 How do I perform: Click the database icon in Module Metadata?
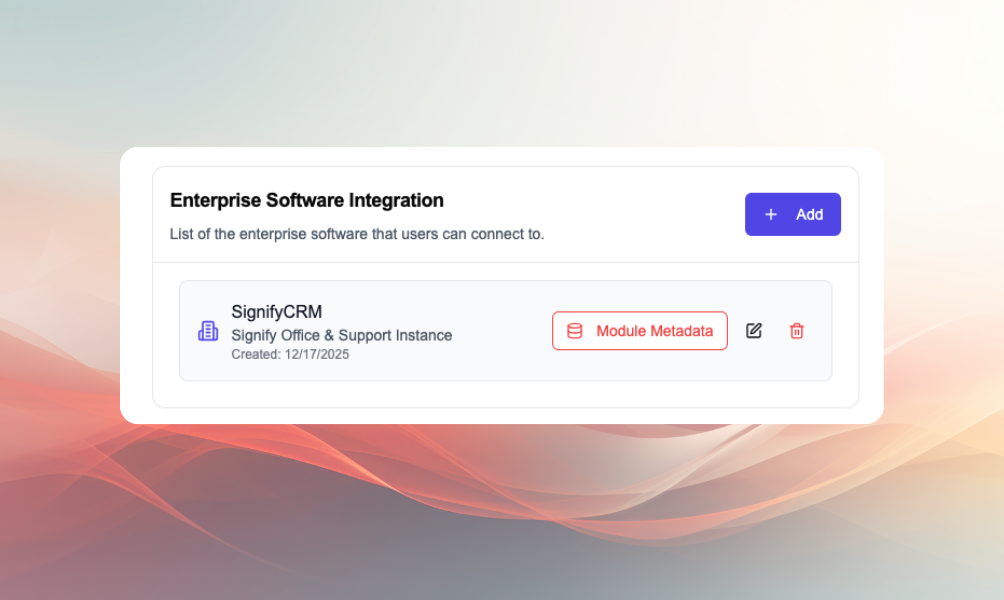(575, 331)
